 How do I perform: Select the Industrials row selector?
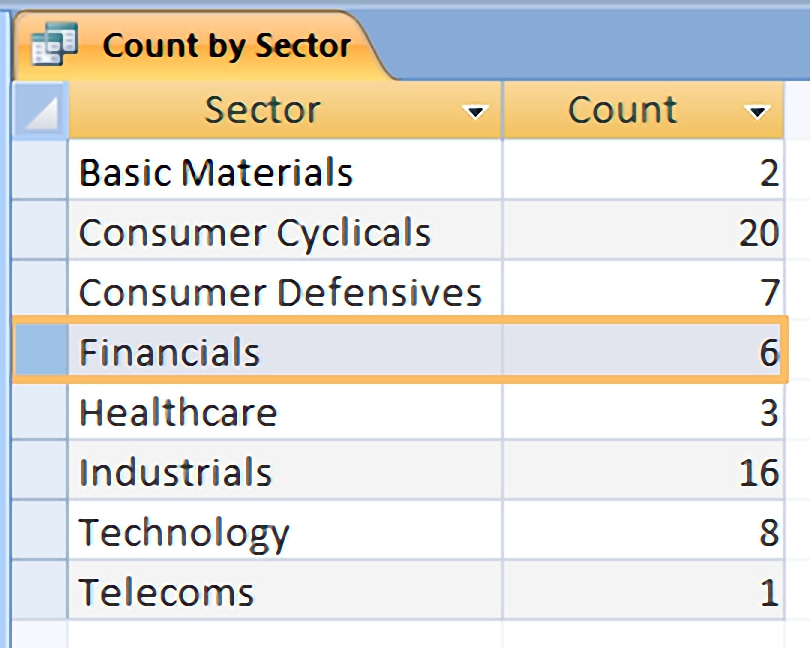coord(40,470)
